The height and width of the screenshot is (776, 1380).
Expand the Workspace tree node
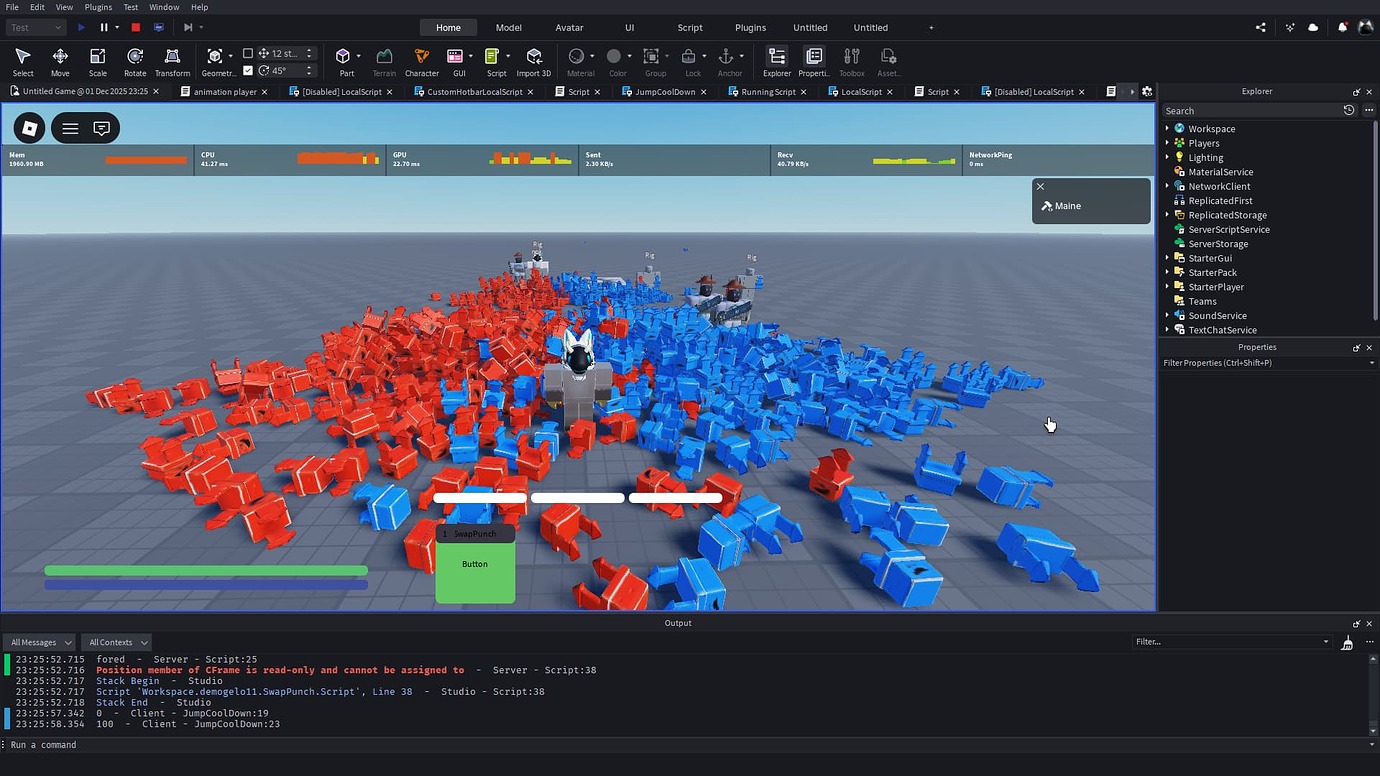(x=1167, y=129)
